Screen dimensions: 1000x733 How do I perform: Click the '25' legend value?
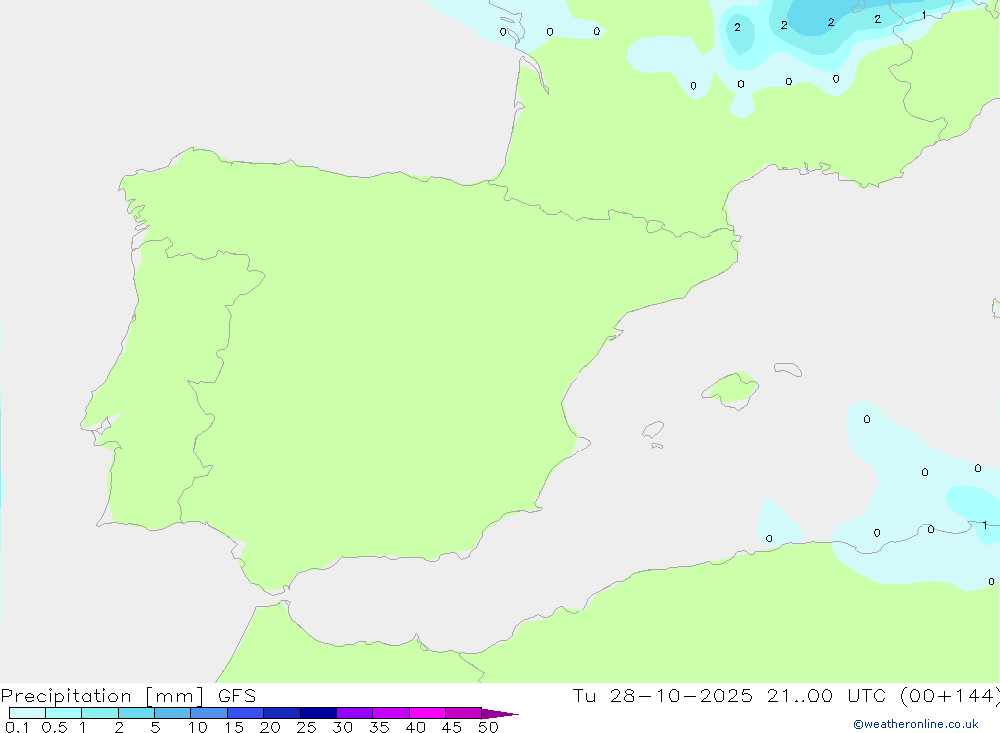(306, 727)
